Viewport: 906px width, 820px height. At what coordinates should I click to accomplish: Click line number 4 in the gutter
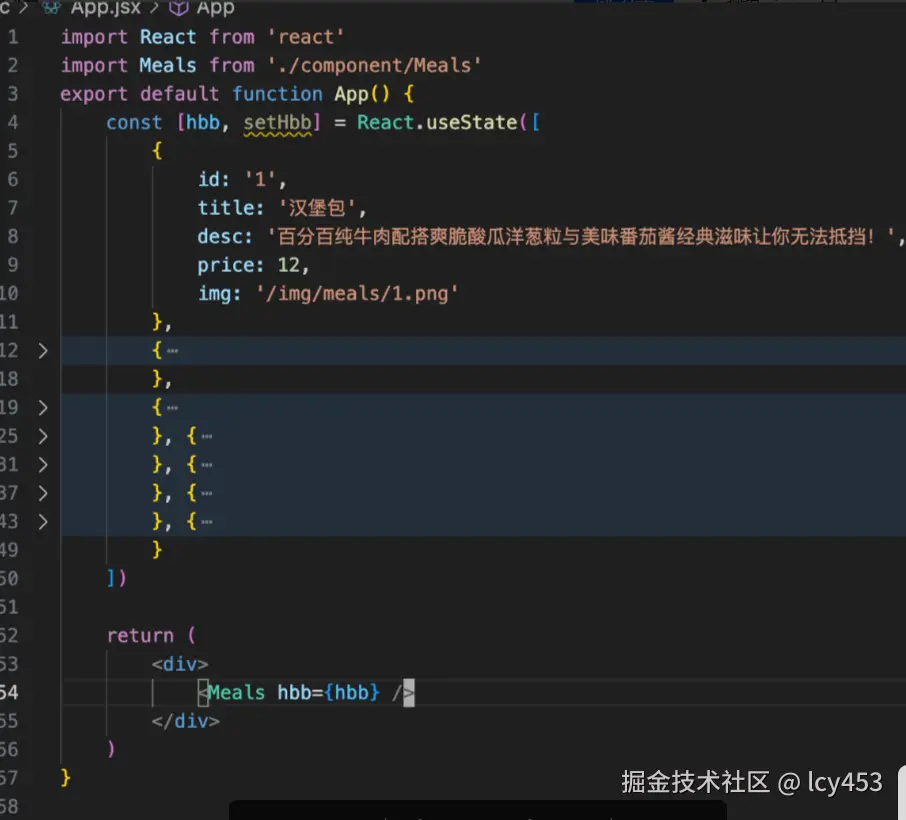click(13, 123)
